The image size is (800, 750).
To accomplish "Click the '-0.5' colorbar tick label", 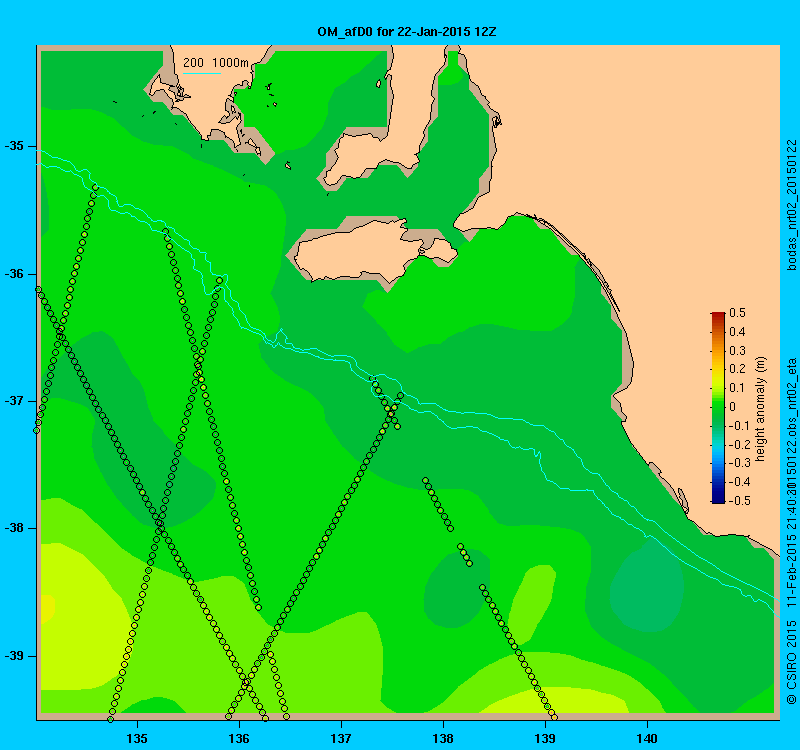I will [738, 501].
